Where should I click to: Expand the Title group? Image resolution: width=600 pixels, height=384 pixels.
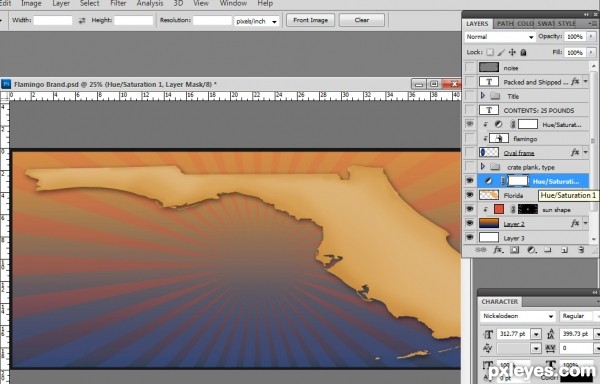(x=483, y=96)
